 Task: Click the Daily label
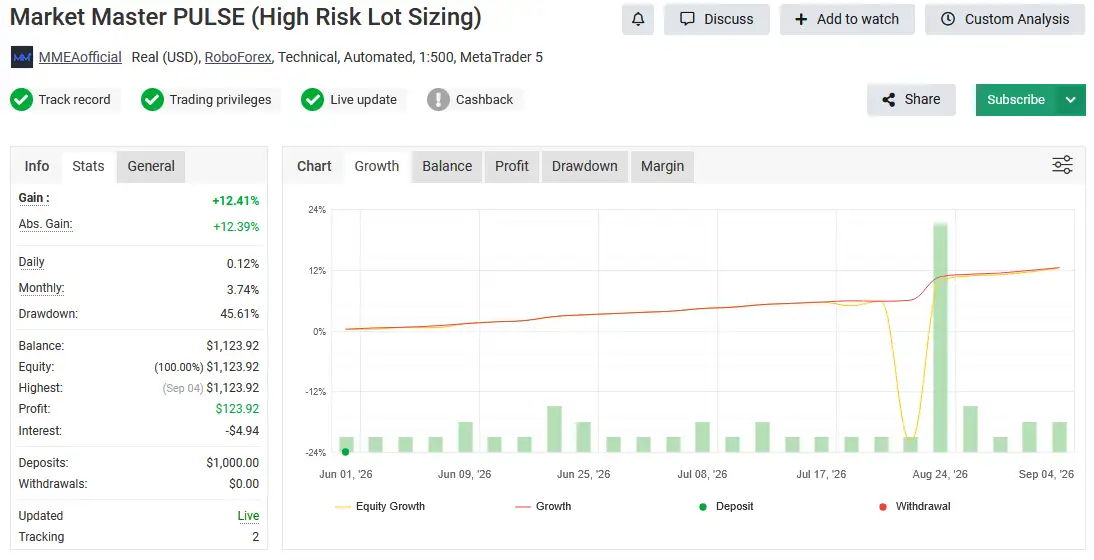click(31, 262)
